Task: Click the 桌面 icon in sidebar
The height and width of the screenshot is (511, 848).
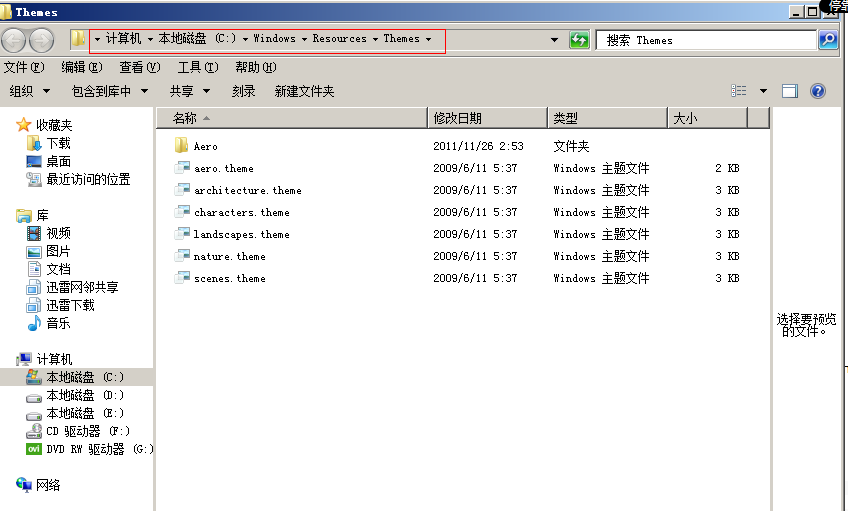Action: pyautogui.click(x=34, y=161)
